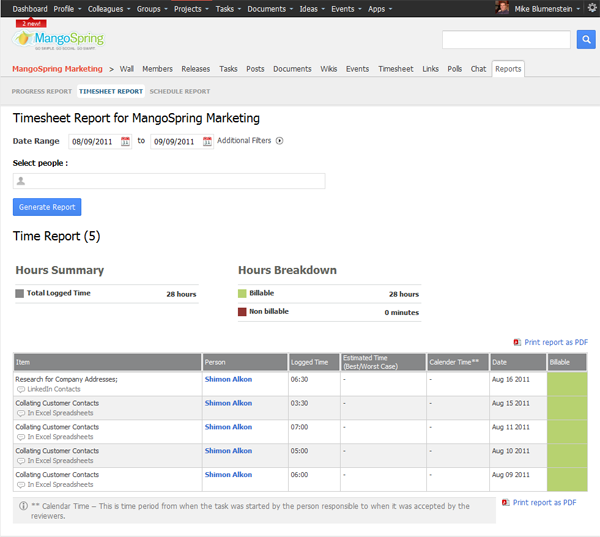Open the Colleagues dropdown menu

click(x=109, y=9)
